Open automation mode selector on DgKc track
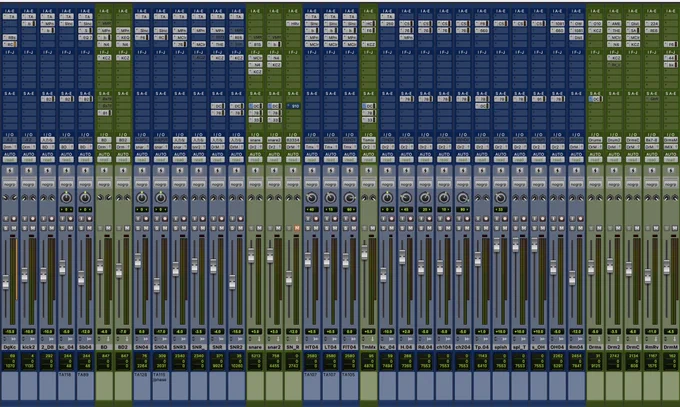This screenshot has height=407, width=680. (x=10, y=160)
